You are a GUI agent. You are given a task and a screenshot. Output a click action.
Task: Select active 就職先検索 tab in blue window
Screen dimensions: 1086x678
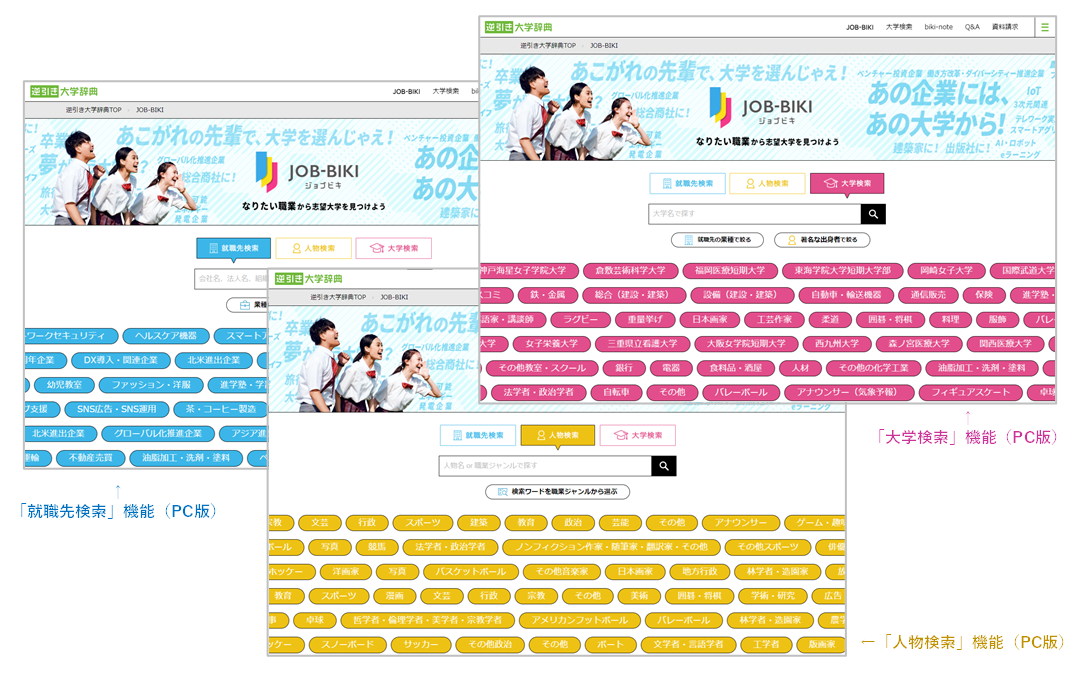233,248
